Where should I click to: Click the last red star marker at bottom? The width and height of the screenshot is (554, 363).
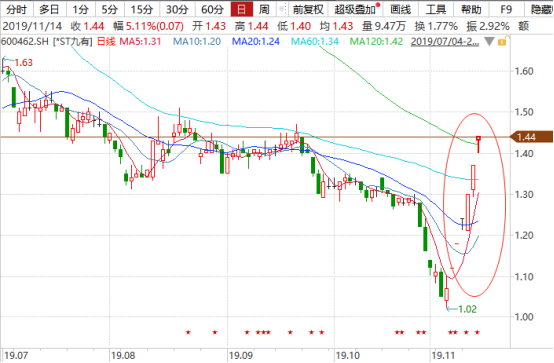click(x=477, y=332)
